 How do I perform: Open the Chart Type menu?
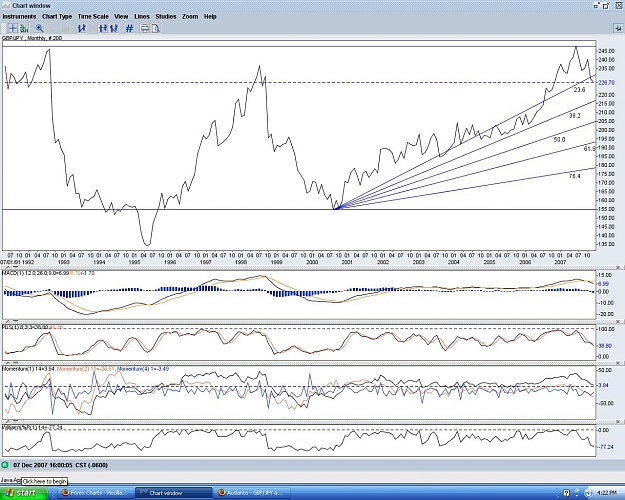coord(57,16)
